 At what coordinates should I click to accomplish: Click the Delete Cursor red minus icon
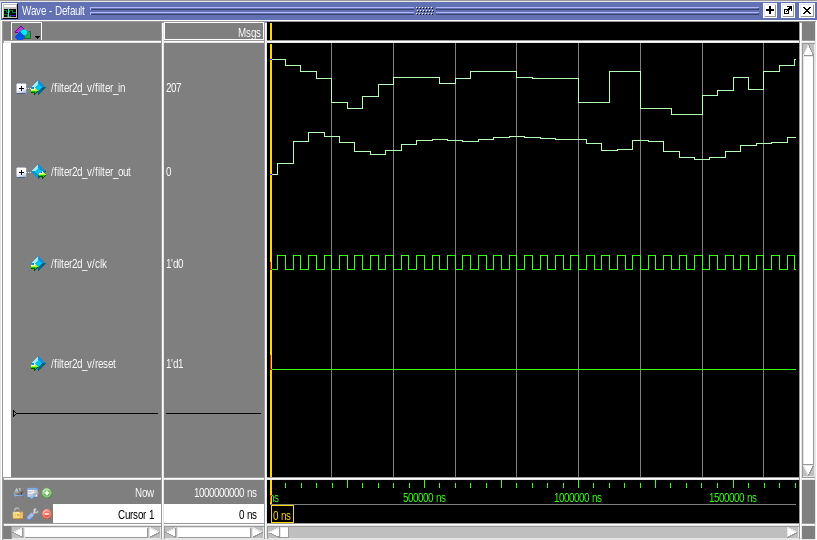click(x=47, y=514)
